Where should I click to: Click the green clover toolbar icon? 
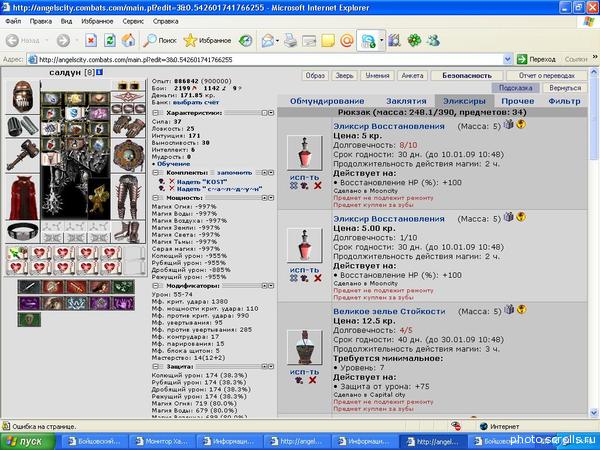pos(414,40)
